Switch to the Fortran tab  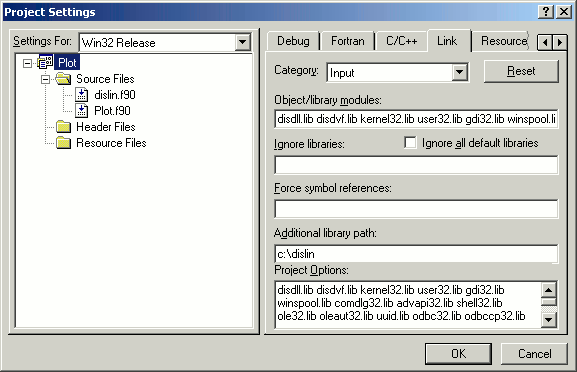(347, 41)
